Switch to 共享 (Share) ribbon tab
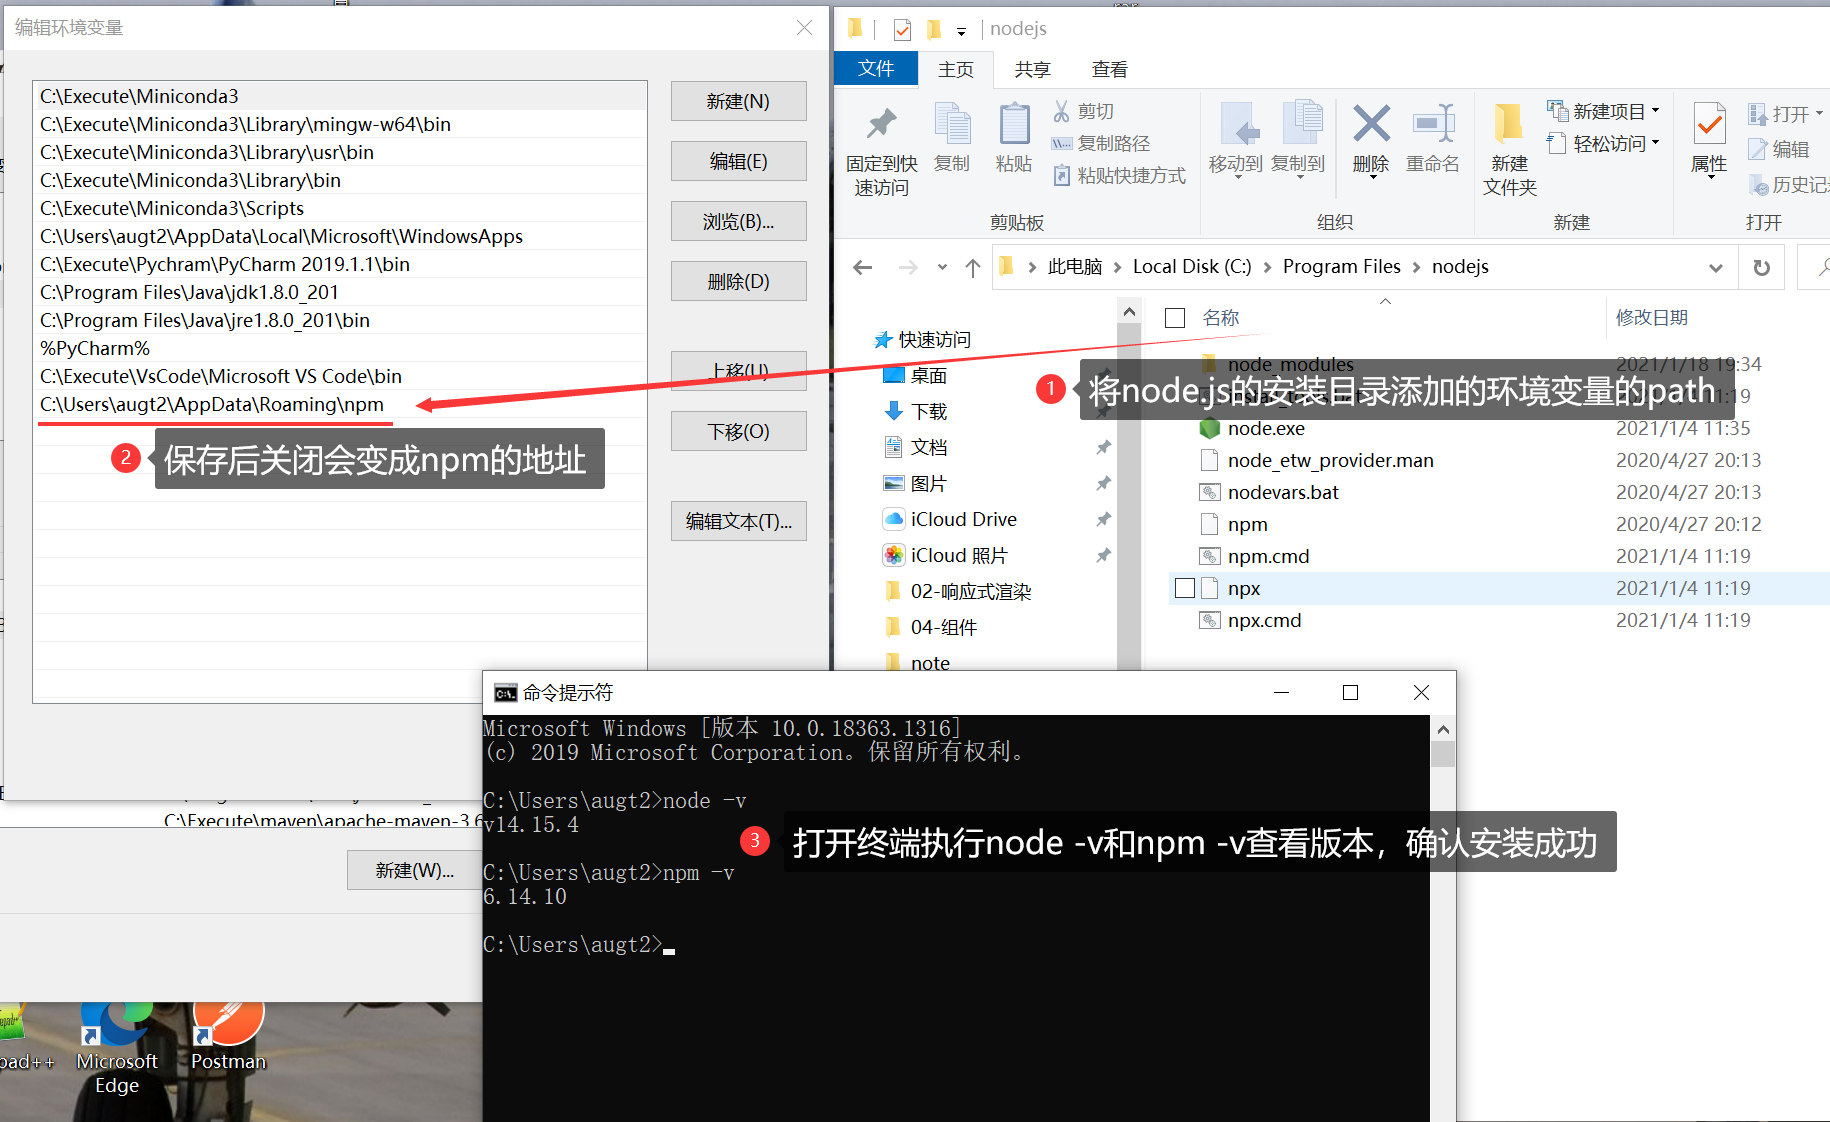This screenshot has width=1830, height=1122. pos(1033,69)
